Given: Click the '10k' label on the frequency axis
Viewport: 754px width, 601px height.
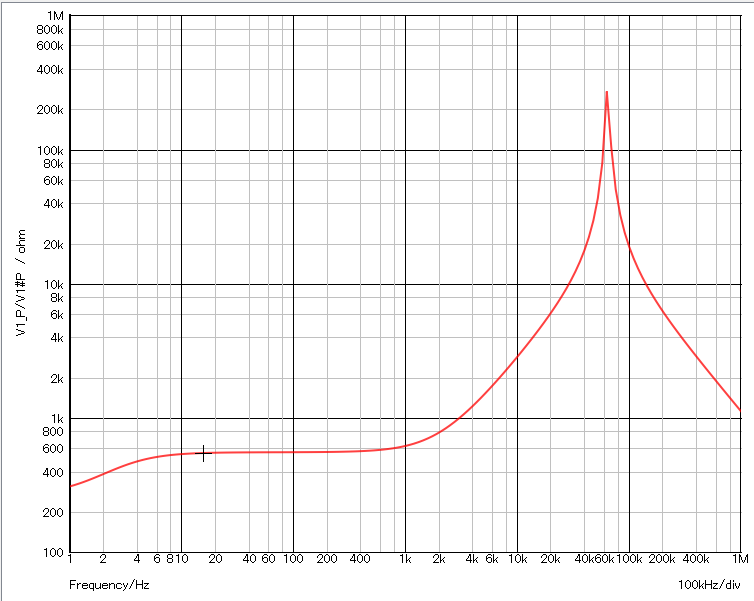Looking at the screenshot, I should [x=518, y=559].
